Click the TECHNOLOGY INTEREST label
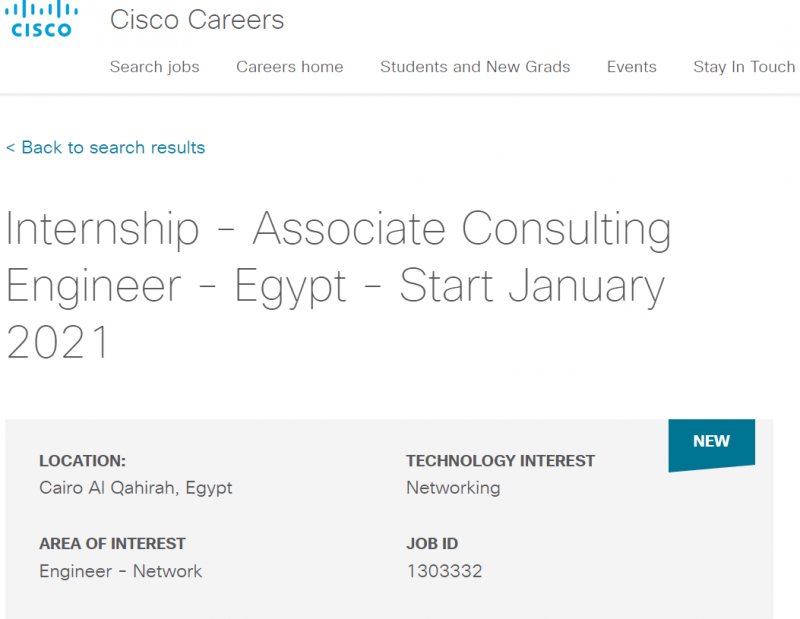The width and height of the screenshot is (800, 619). pyautogui.click(x=500, y=461)
